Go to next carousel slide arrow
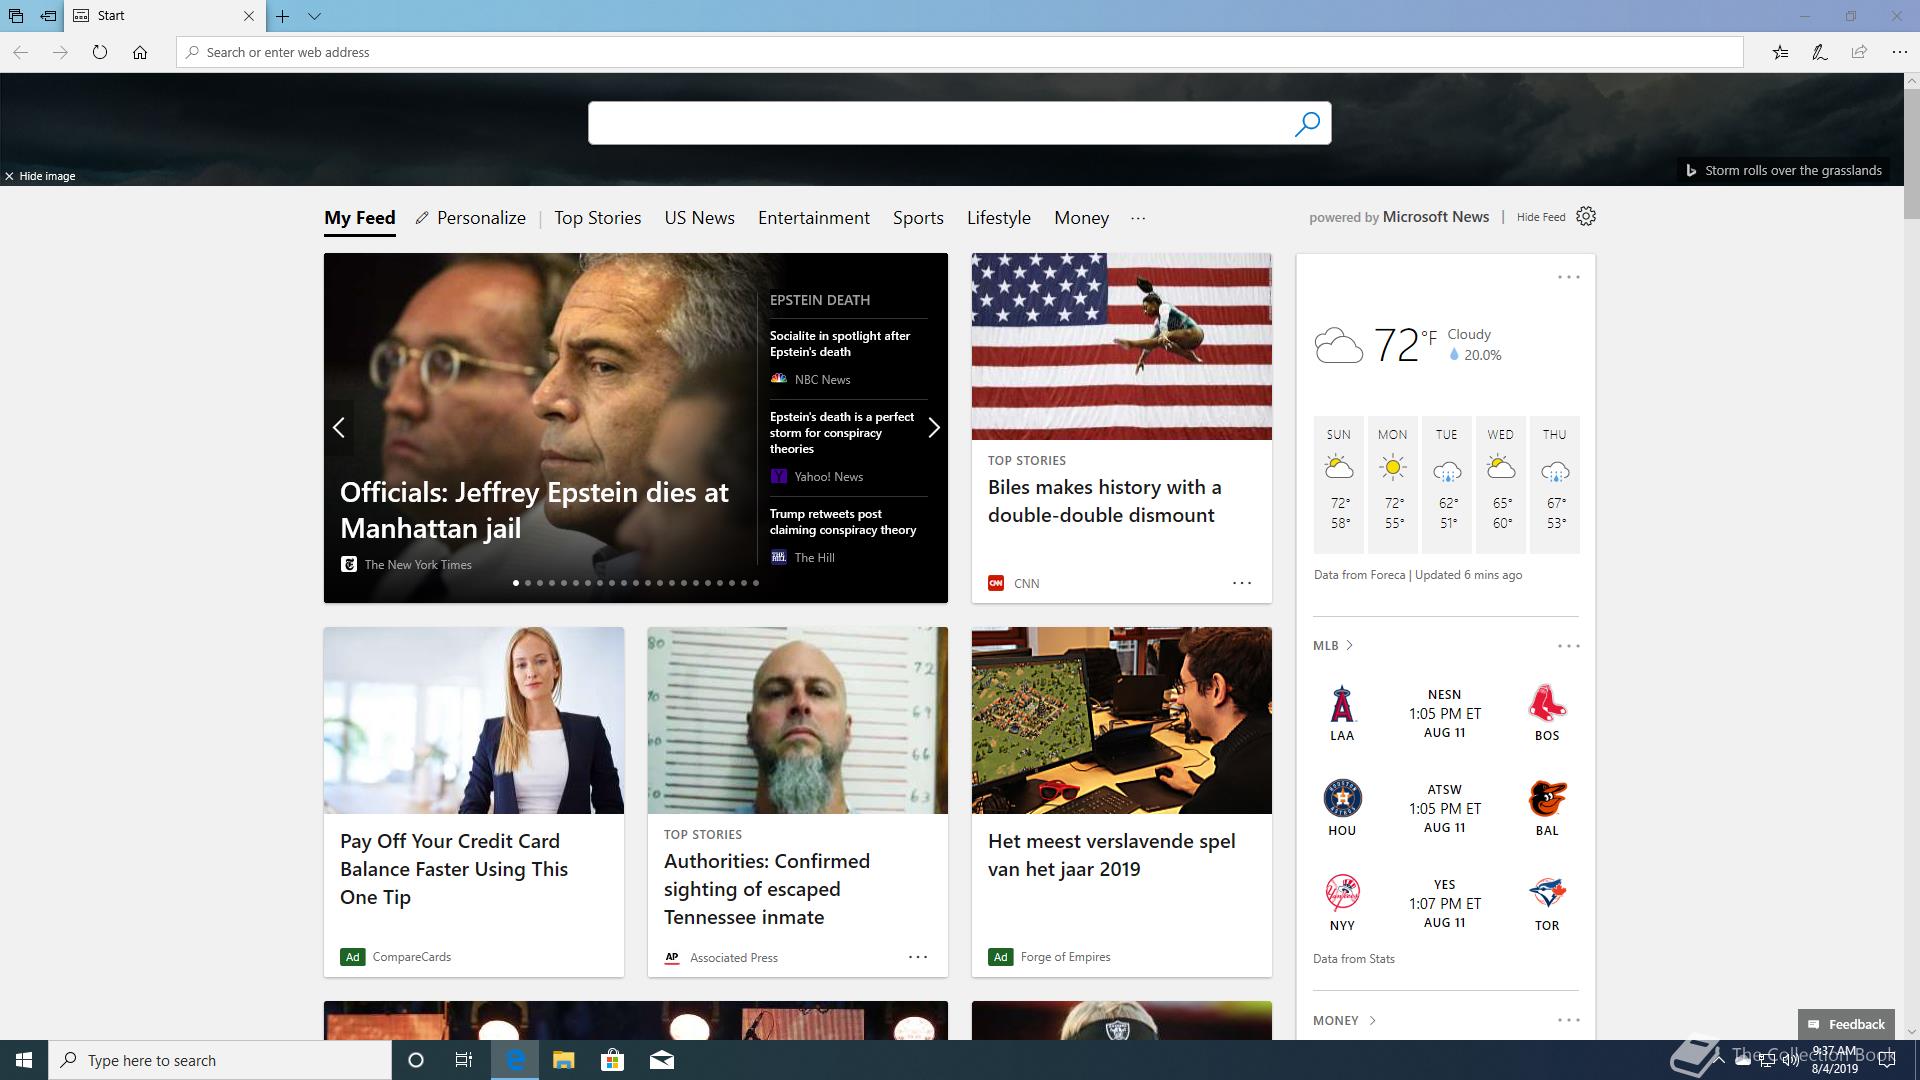 [x=933, y=428]
